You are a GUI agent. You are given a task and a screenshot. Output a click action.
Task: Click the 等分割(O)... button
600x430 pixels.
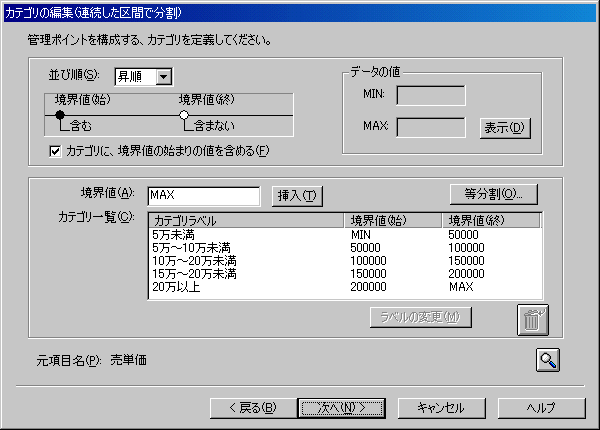pyautogui.click(x=494, y=194)
